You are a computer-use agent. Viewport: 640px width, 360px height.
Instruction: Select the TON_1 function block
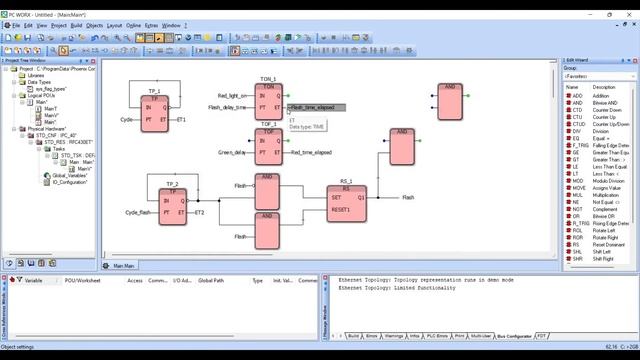(x=269, y=102)
